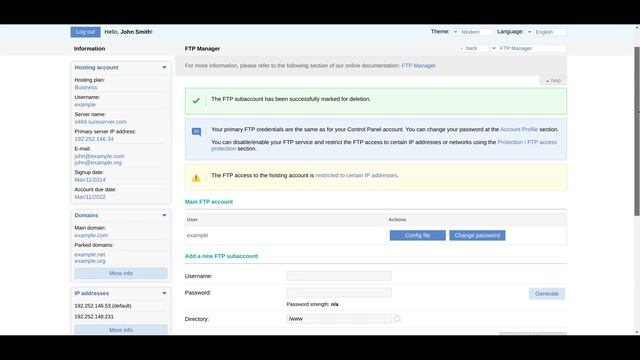Open the Language dropdown
This screenshot has height=360, width=640.
pos(546,32)
